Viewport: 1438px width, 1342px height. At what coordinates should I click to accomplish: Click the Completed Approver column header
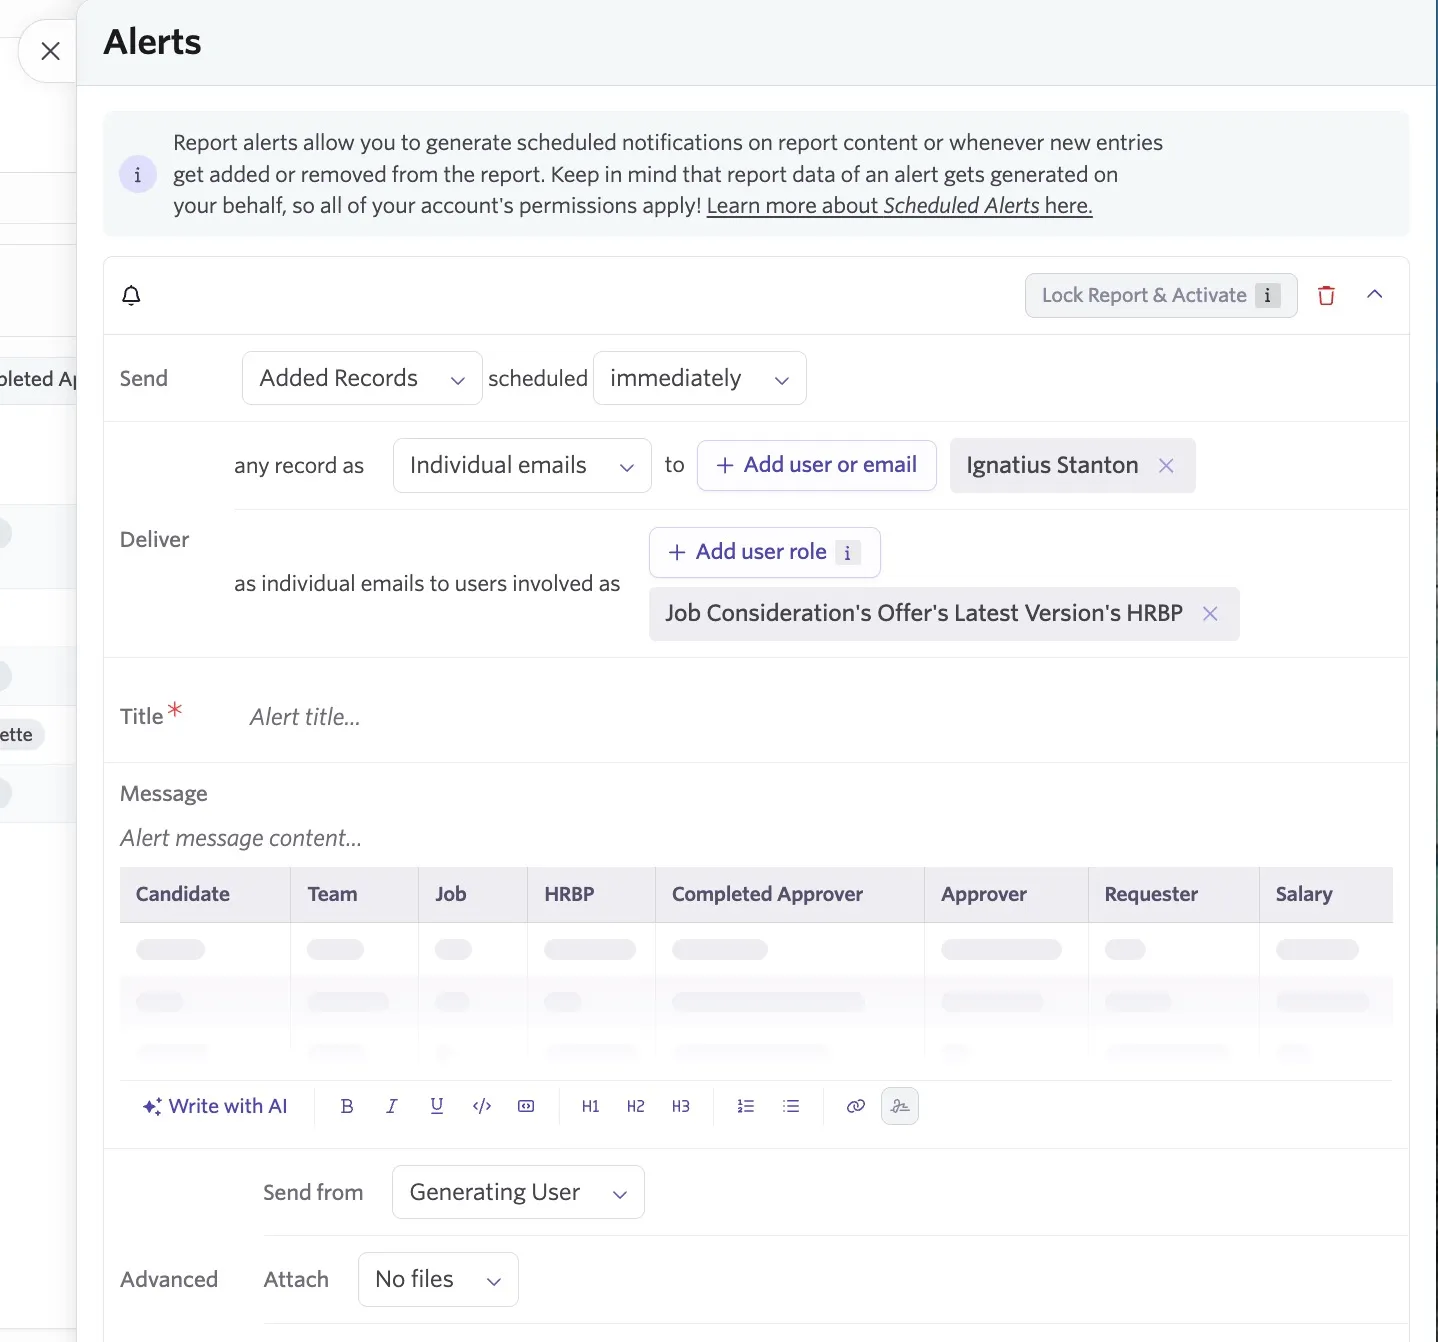(x=790, y=894)
